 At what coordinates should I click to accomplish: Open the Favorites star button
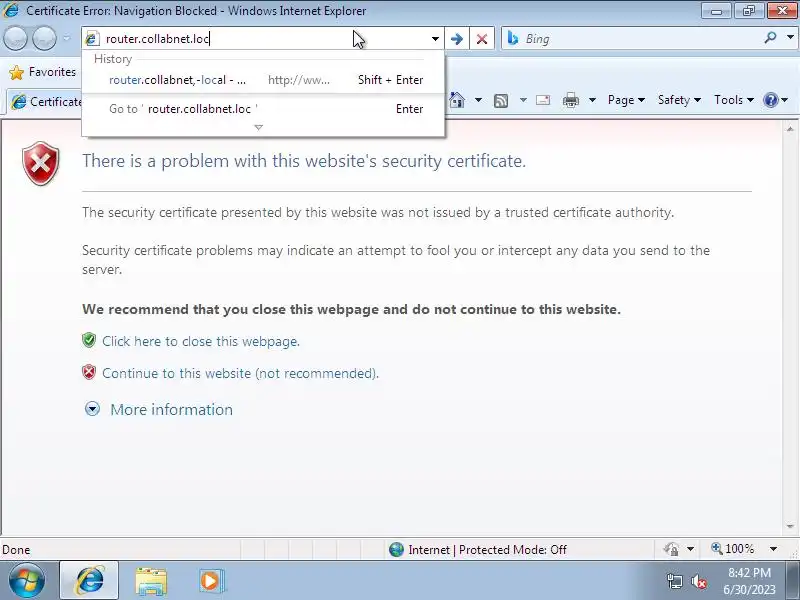pos(43,72)
